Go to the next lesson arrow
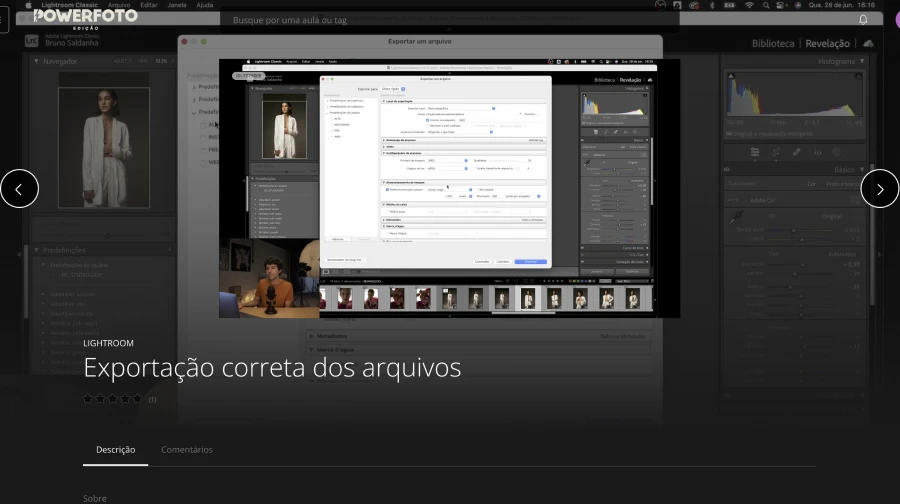Image resolution: width=900 pixels, height=504 pixels. tap(879, 189)
